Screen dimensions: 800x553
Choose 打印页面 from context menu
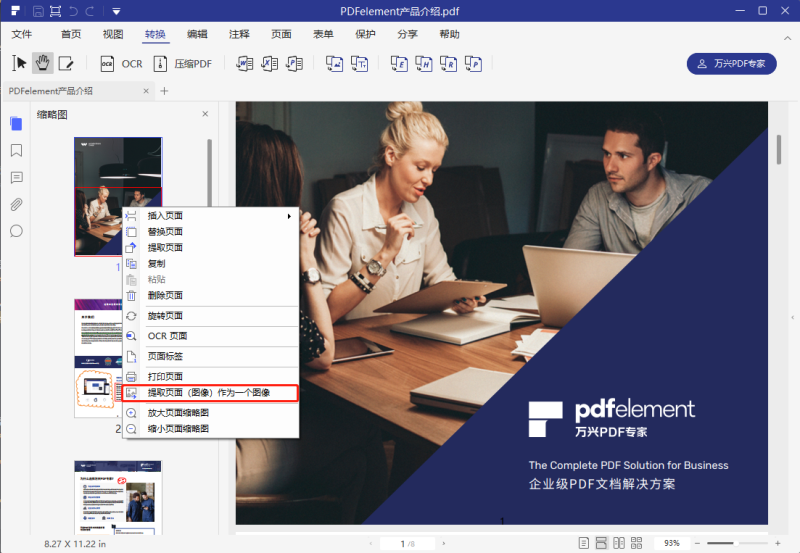click(x=210, y=376)
